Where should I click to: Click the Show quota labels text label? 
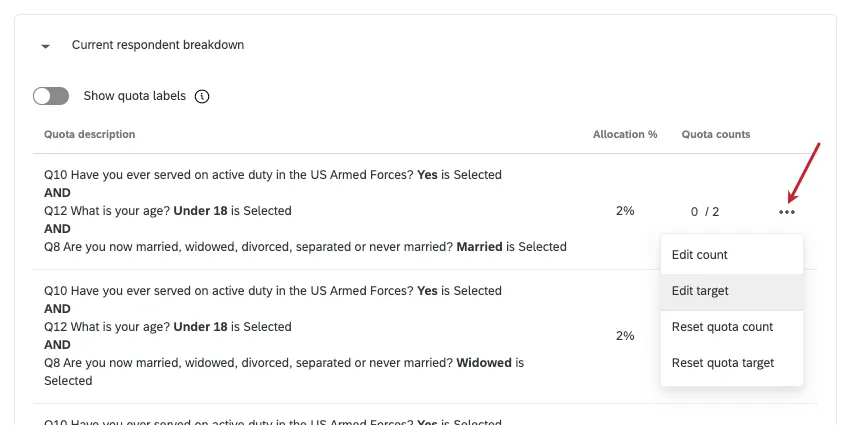pos(134,96)
